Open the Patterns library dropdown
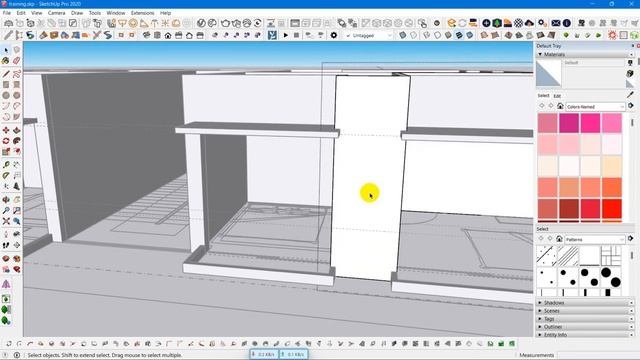 [596, 239]
